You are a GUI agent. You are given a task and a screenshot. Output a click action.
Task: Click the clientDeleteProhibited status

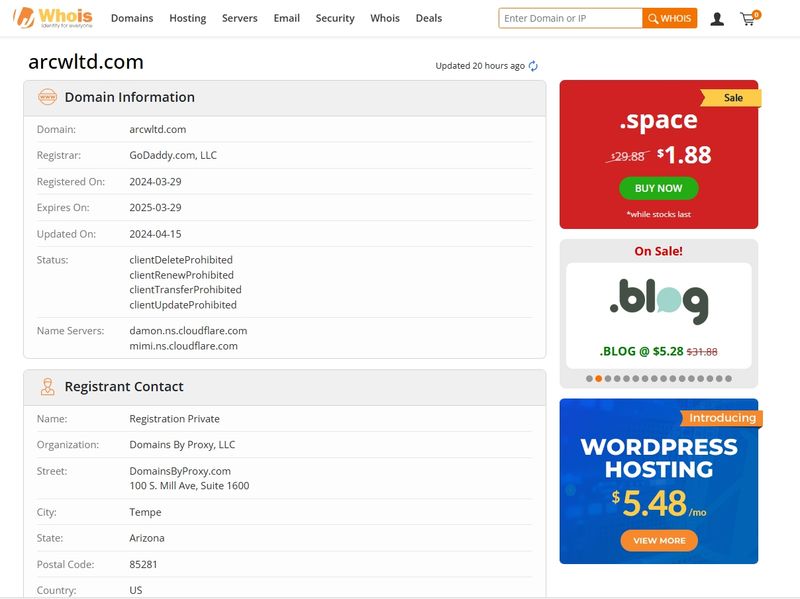(x=181, y=260)
